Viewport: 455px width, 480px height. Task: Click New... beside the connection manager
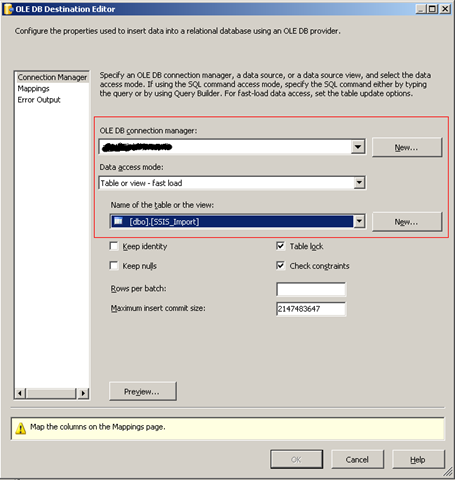(x=407, y=147)
